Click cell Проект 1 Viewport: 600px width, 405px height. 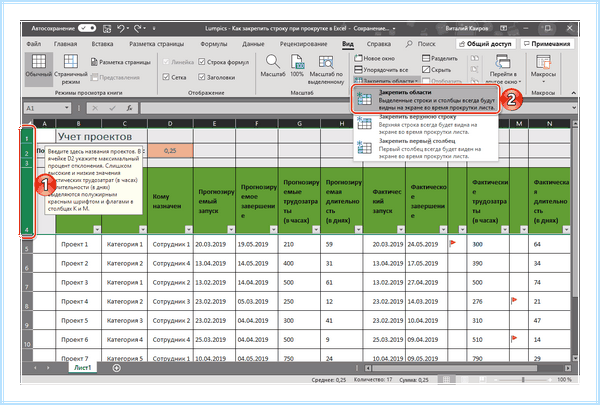pos(79,244)
